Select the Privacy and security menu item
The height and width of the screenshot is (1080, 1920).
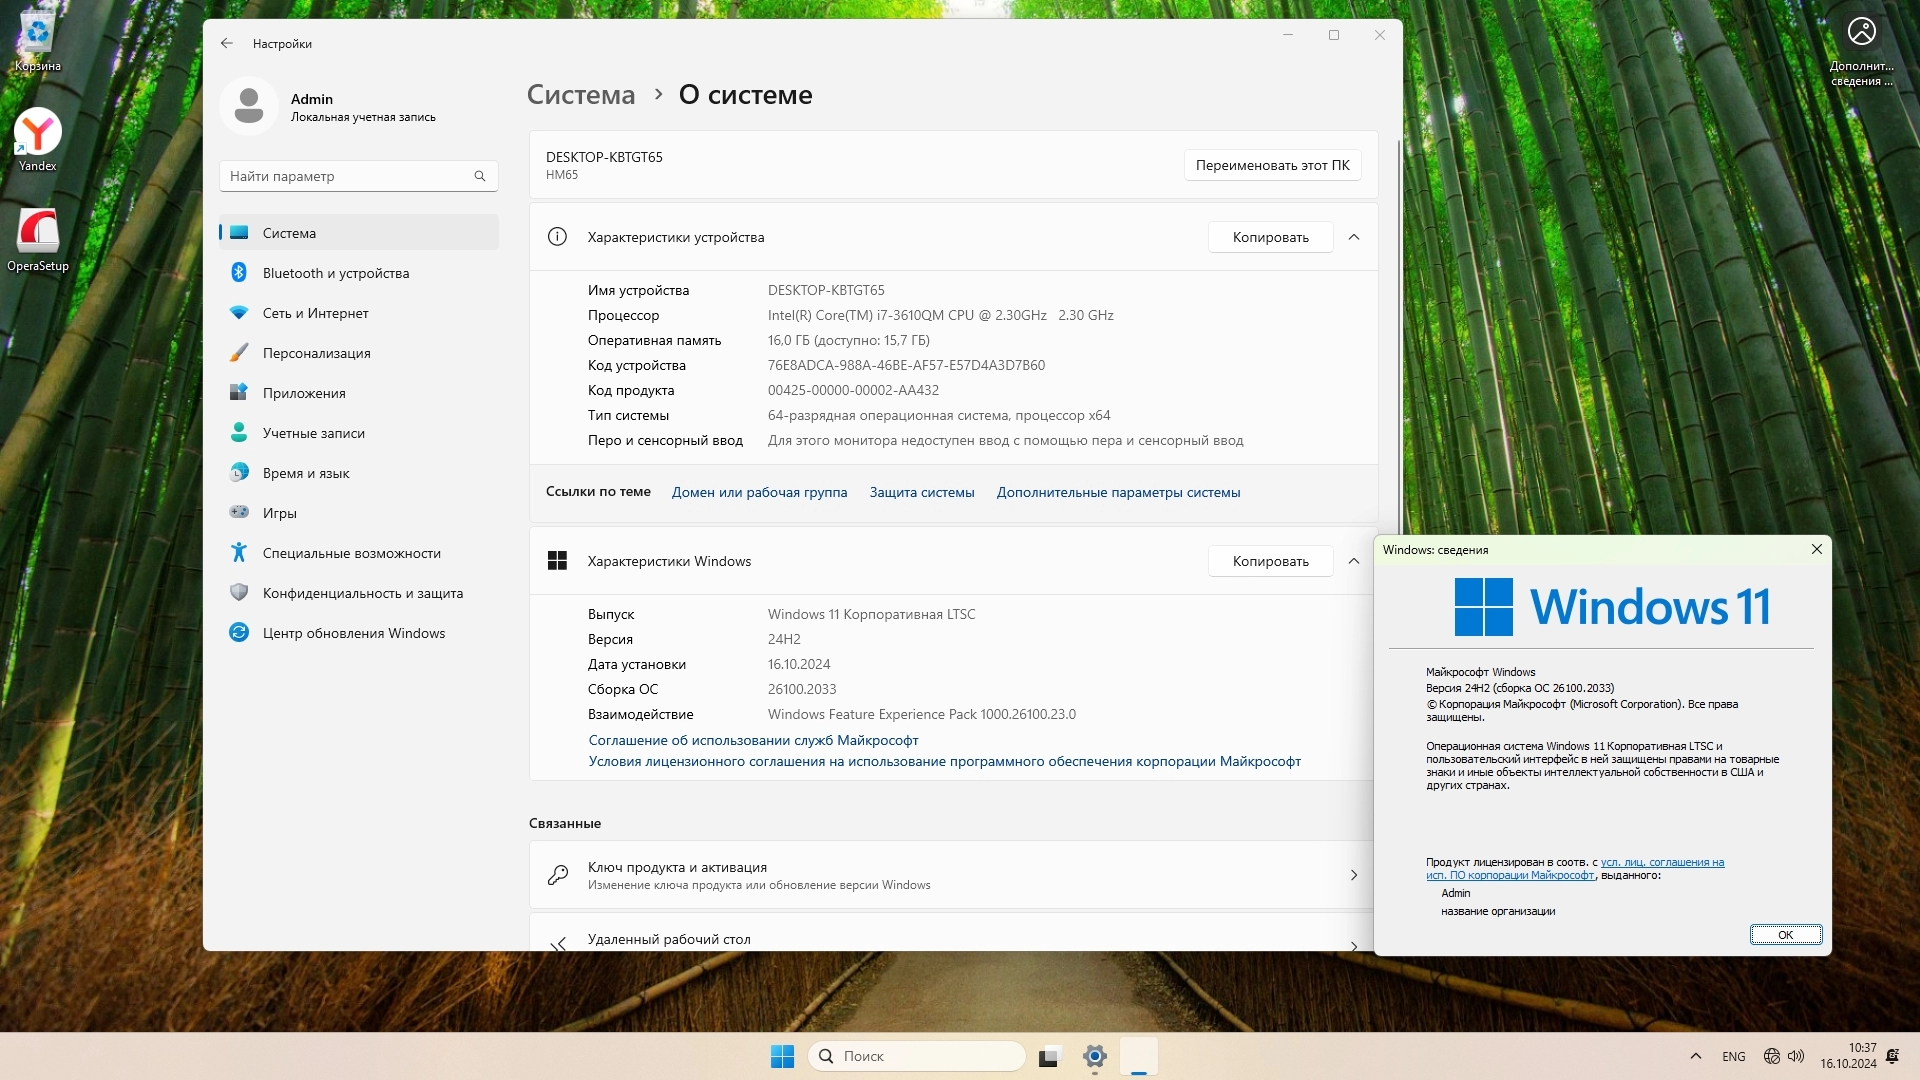(362, 593)
